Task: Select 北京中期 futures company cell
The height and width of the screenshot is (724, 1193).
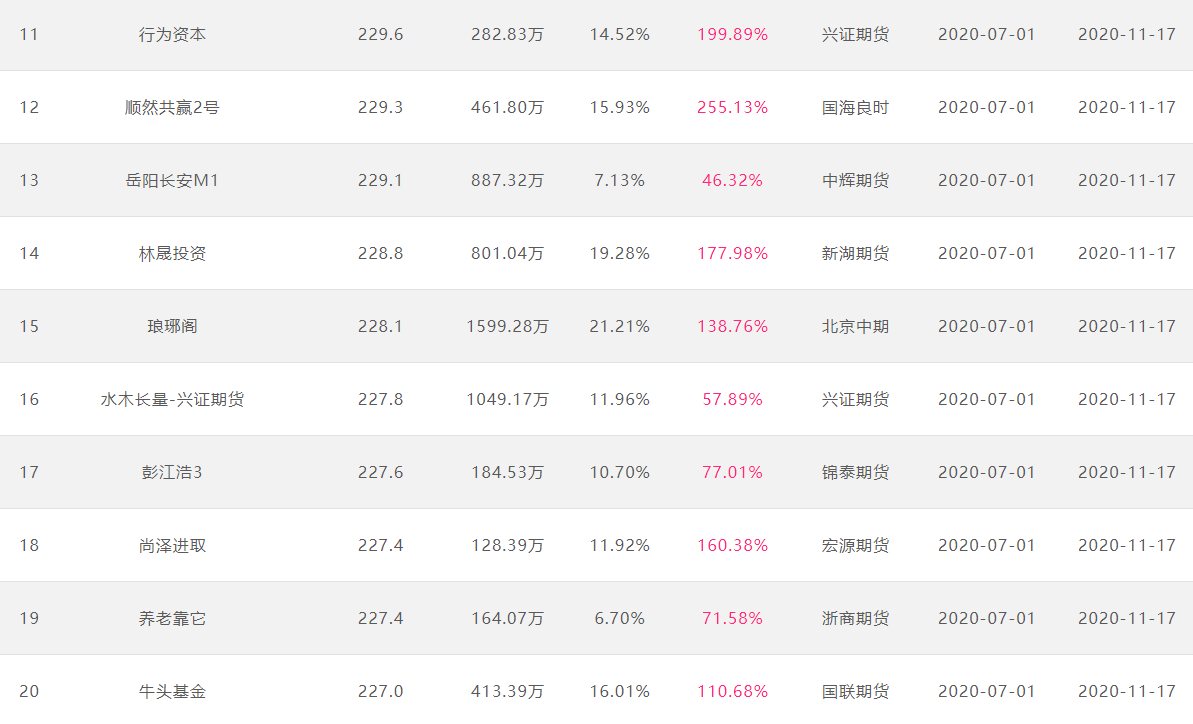Action: click(855, 327)
